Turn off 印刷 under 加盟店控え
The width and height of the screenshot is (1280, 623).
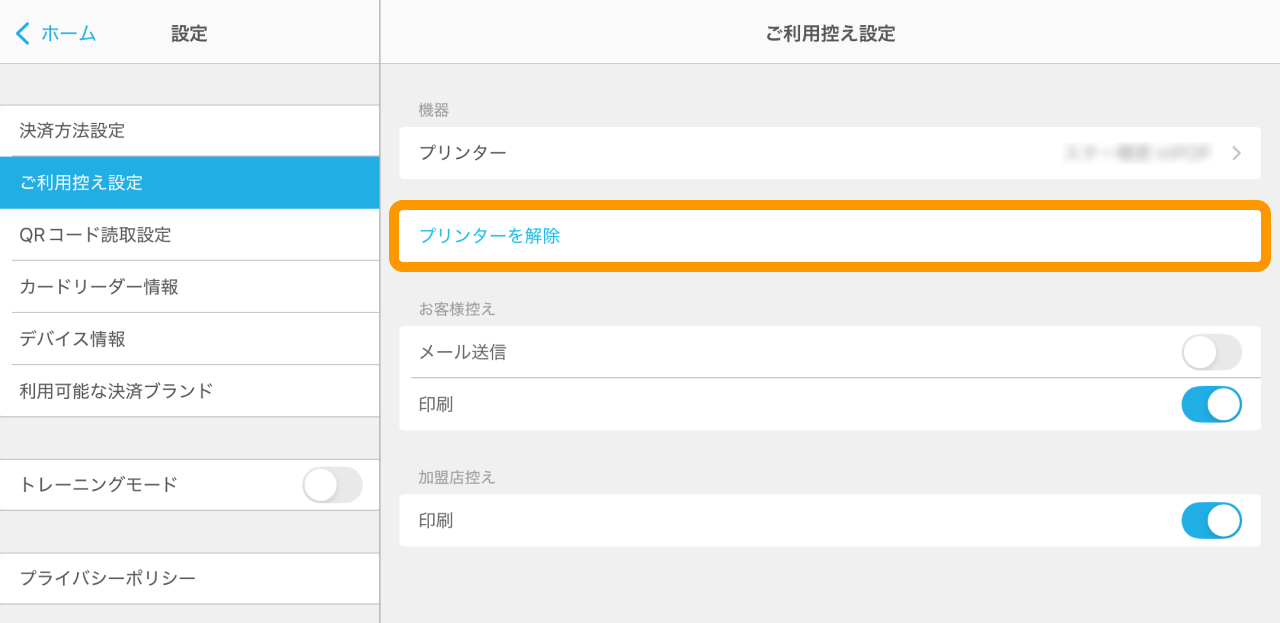pos(1211,521)
